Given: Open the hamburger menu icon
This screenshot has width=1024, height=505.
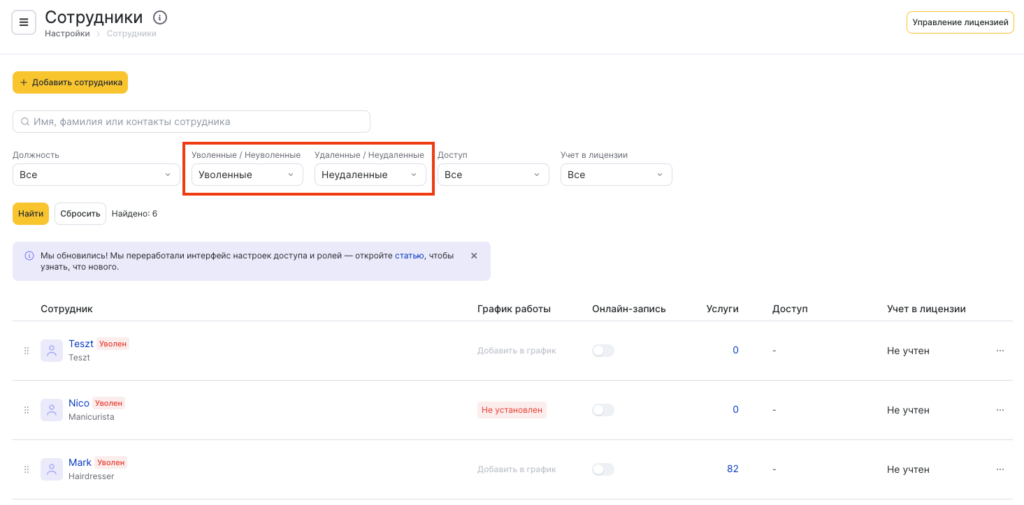Looking at the screenshot, I should [24, 22].
